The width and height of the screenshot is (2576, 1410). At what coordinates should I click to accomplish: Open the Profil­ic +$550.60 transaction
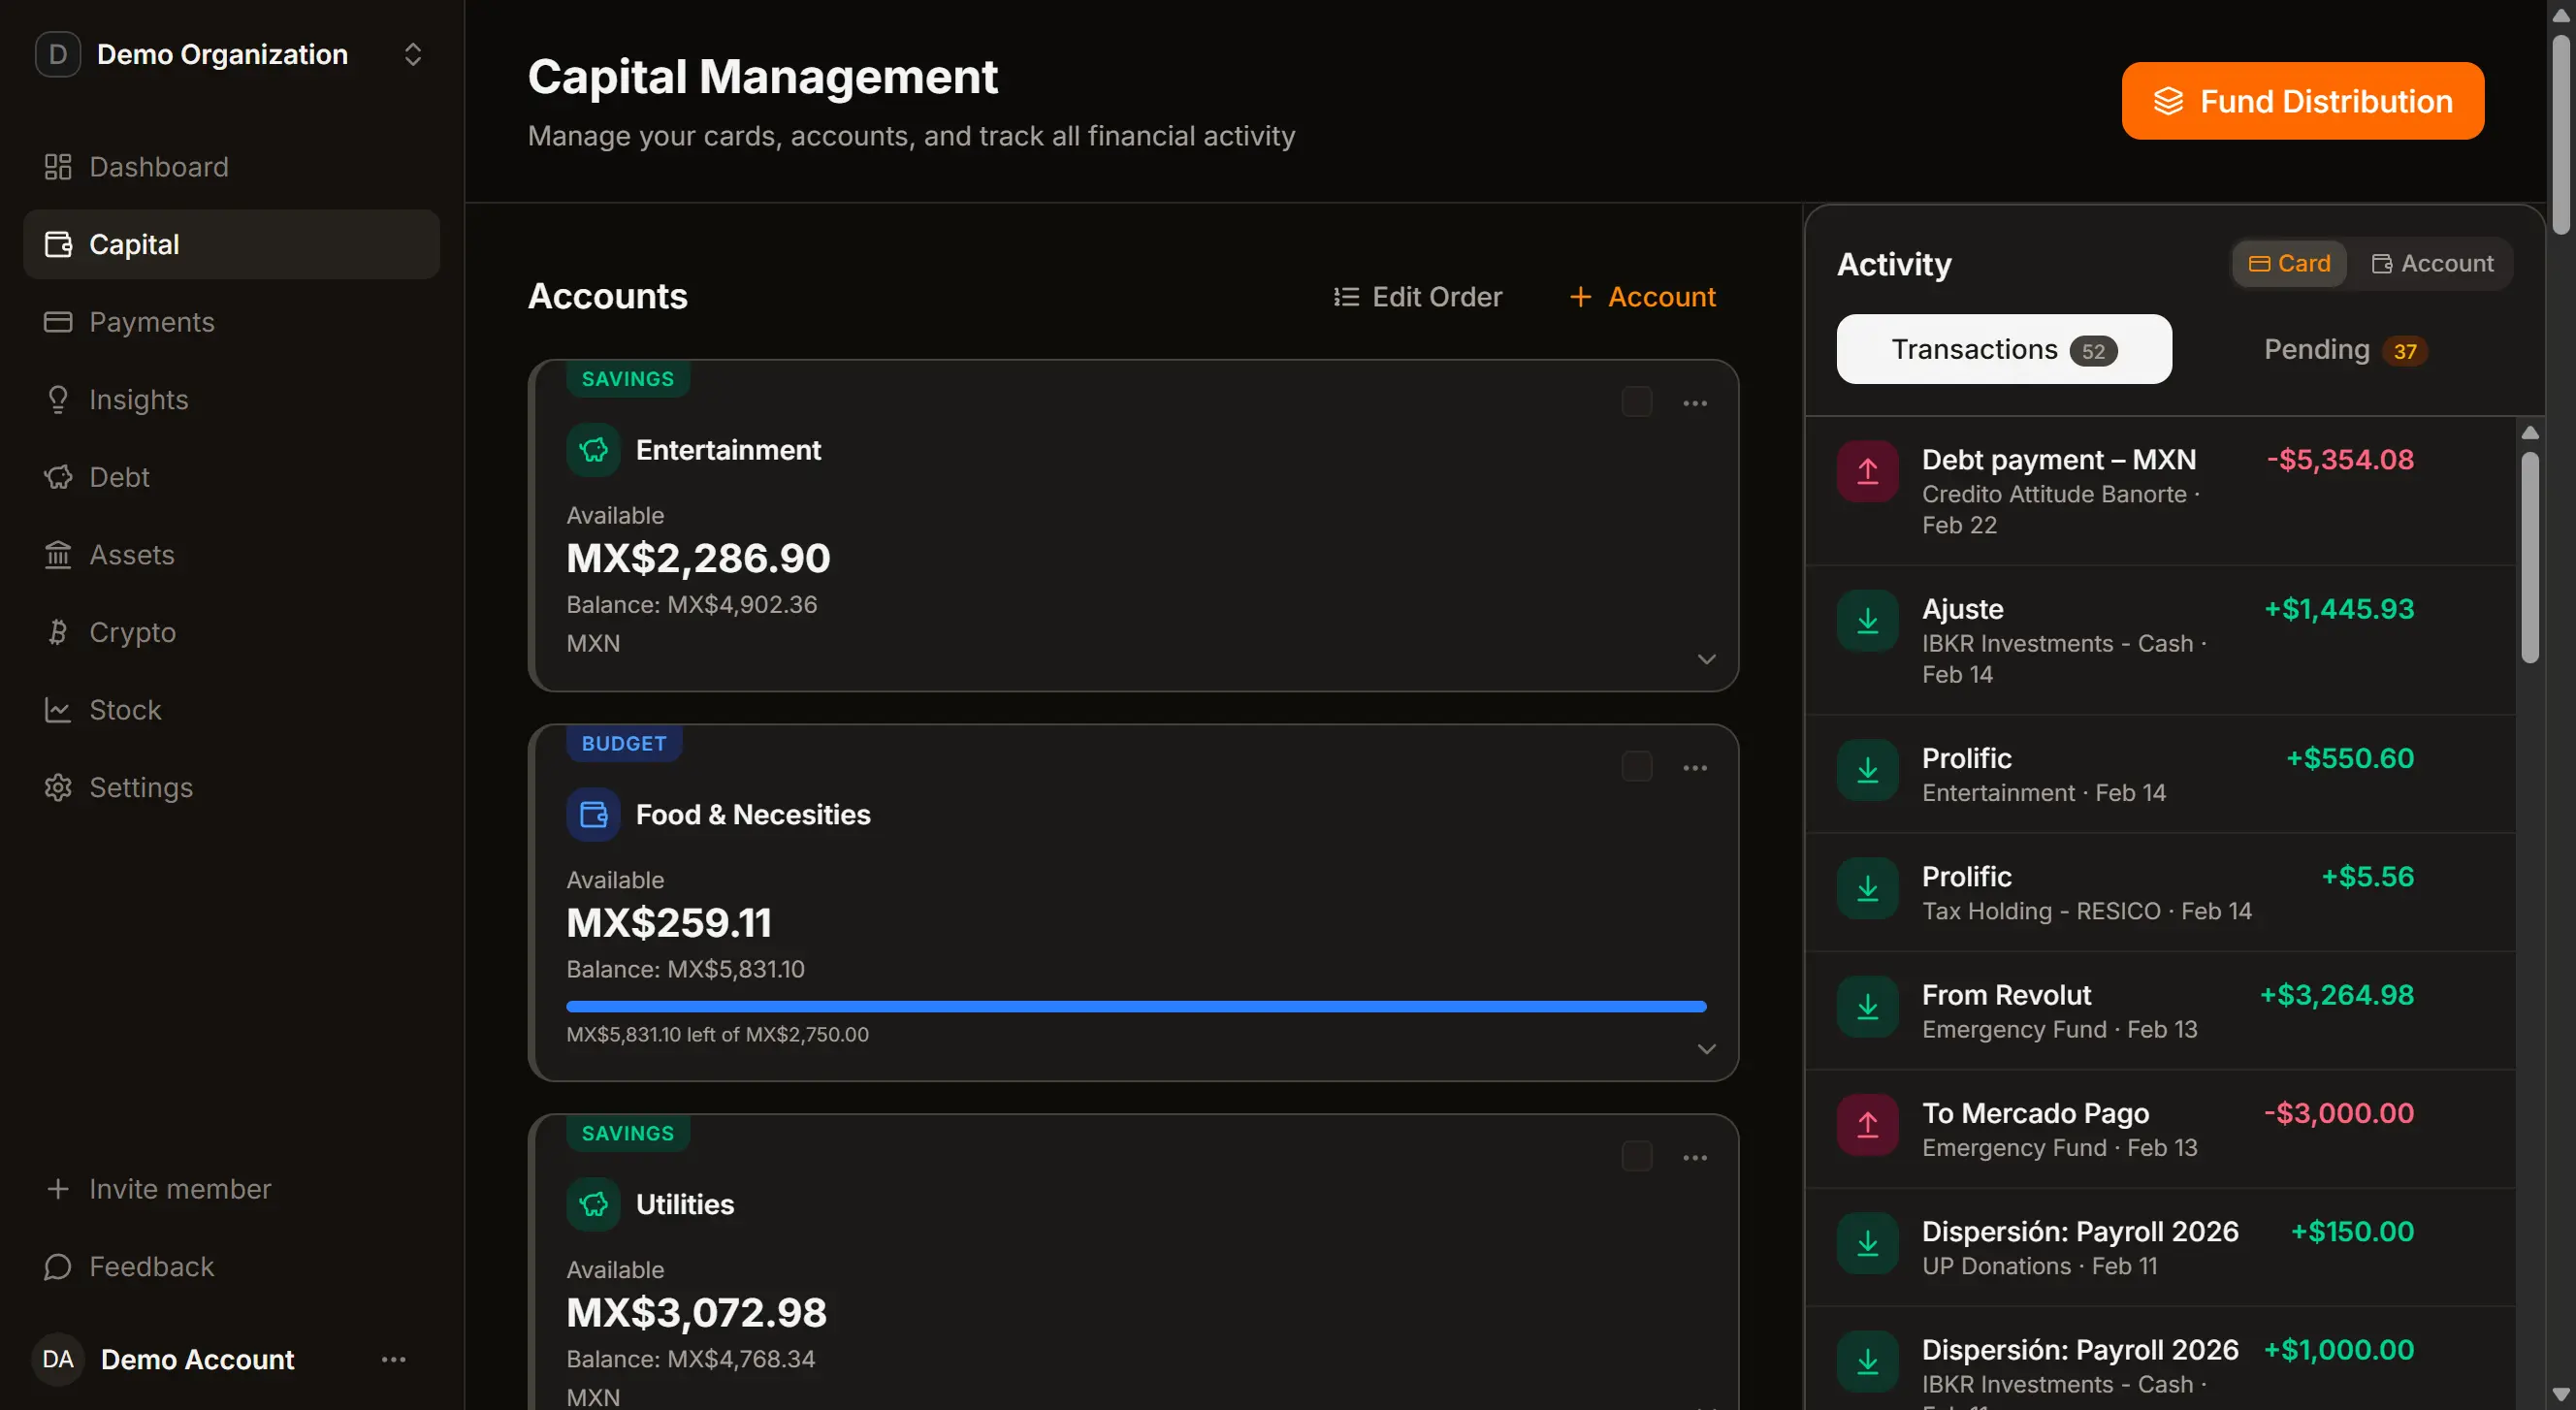(x=2160, y=774)
